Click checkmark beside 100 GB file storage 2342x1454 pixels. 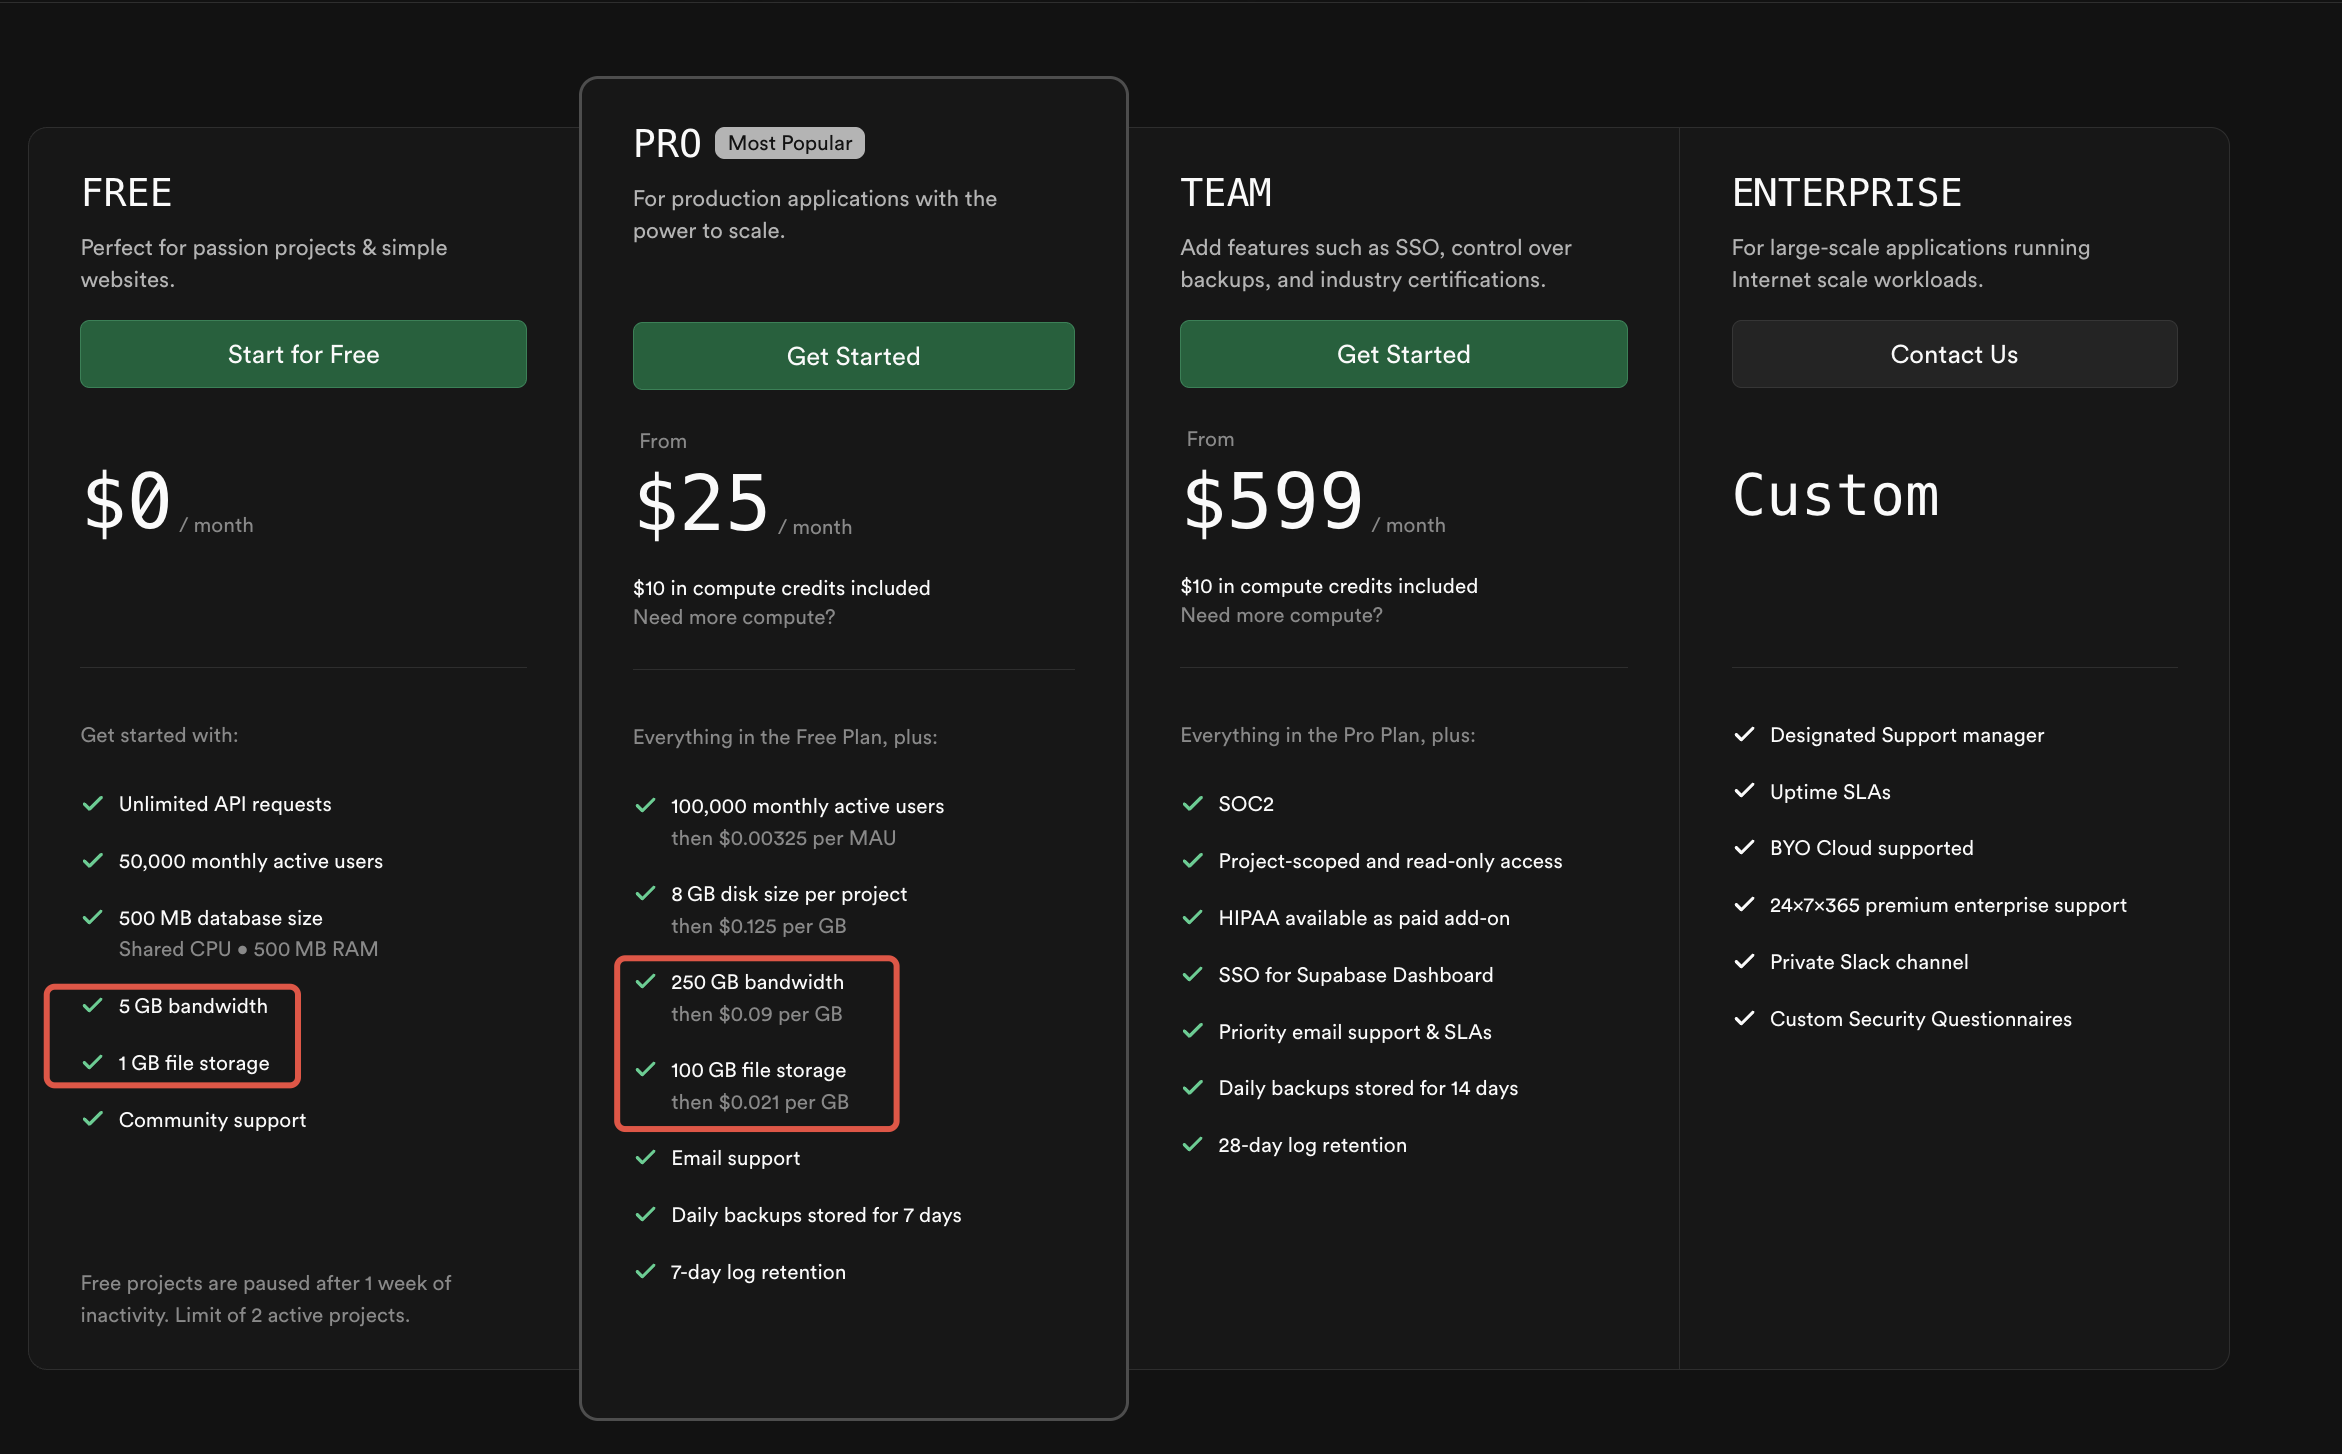coord(646,1070)
